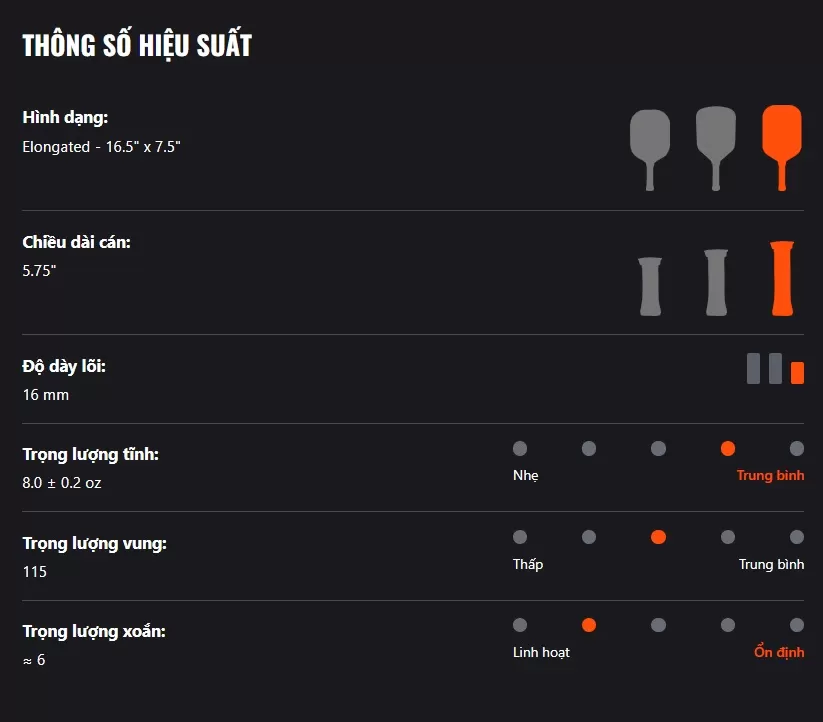The height and width of the screenshot is (722, 823).
Task: Click the second gray core thickness bar
Action: click(775, 368)
